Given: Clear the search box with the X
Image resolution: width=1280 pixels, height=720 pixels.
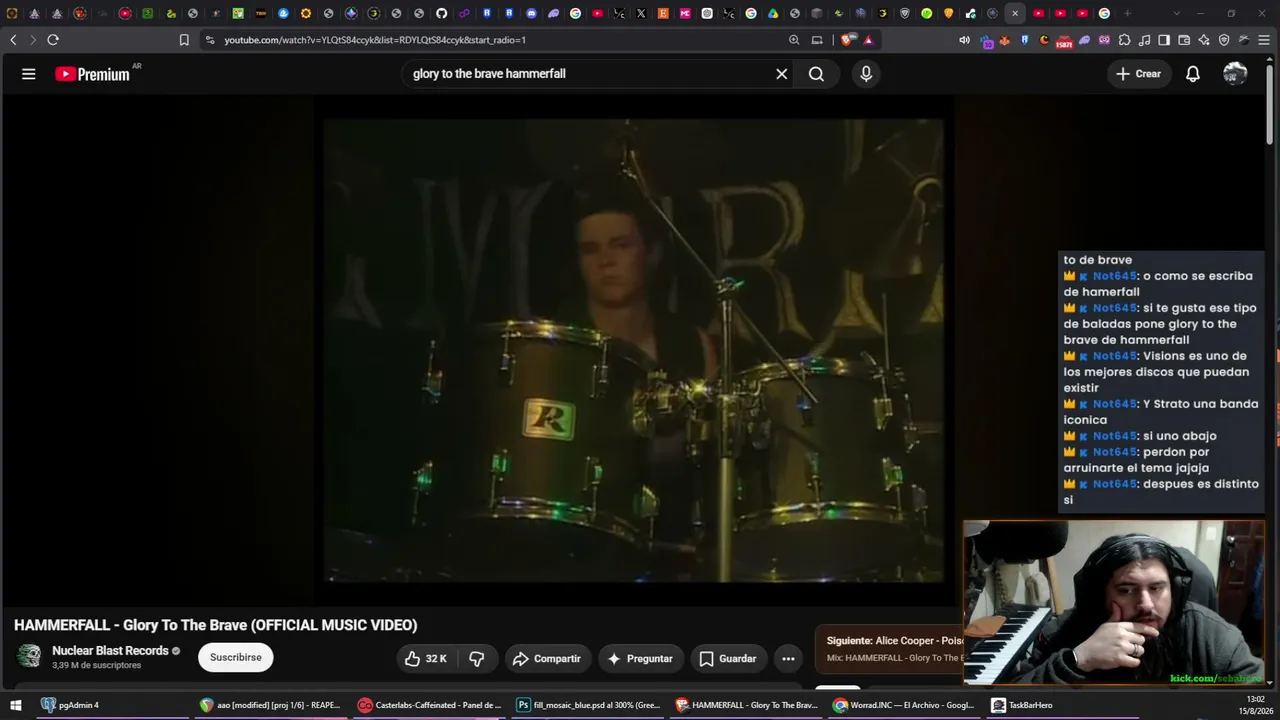Looking at the screenshot, I should tap(782, 74).
